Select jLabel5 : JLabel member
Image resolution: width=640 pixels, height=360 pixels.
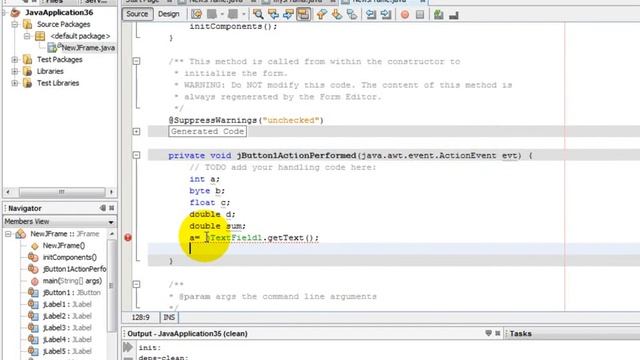pos(67,351)
